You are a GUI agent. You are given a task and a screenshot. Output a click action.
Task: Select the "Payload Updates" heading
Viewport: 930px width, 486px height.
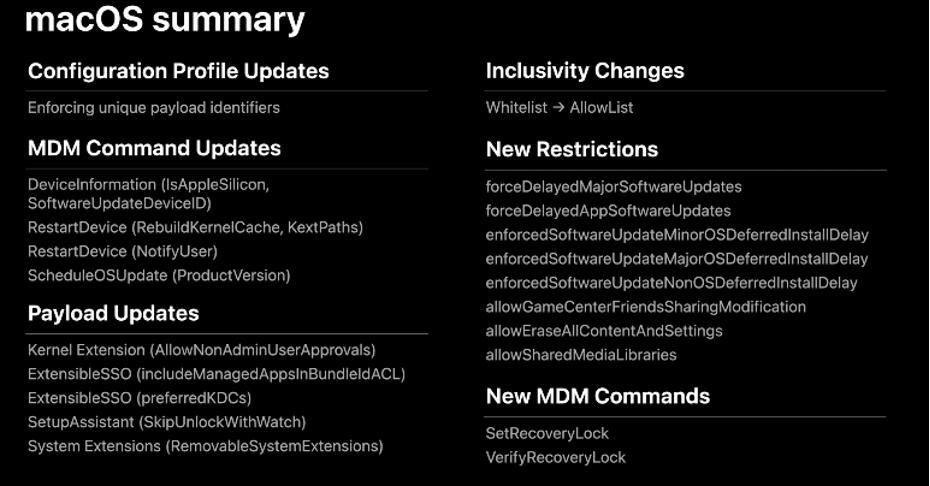(x=113, y=313)
